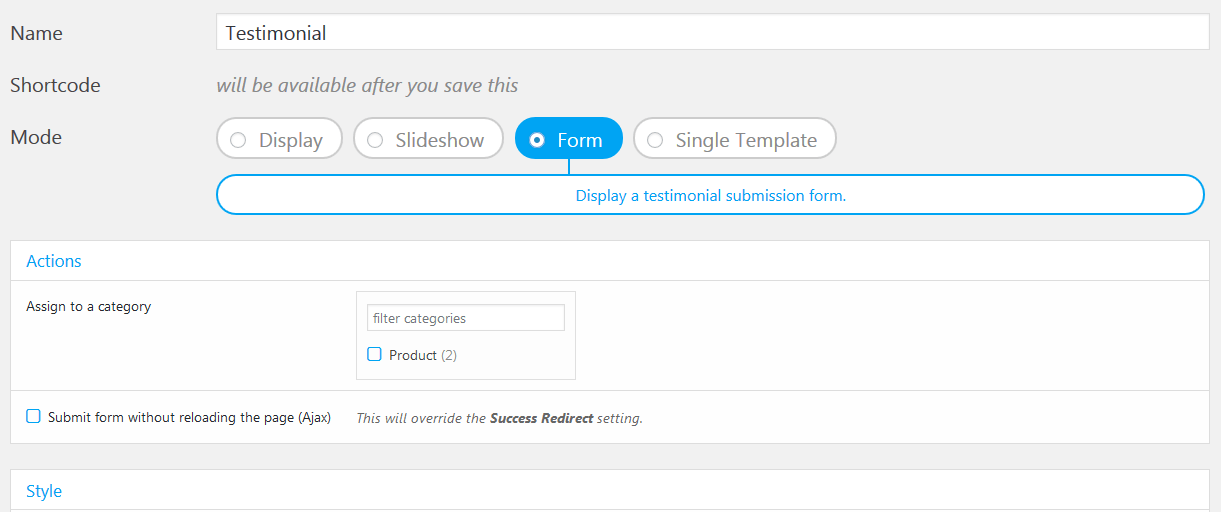Click the testimonial submission form description box
Image resolution: width=1221 pixels, height=512 pixels.
click(x=710, y=196)
